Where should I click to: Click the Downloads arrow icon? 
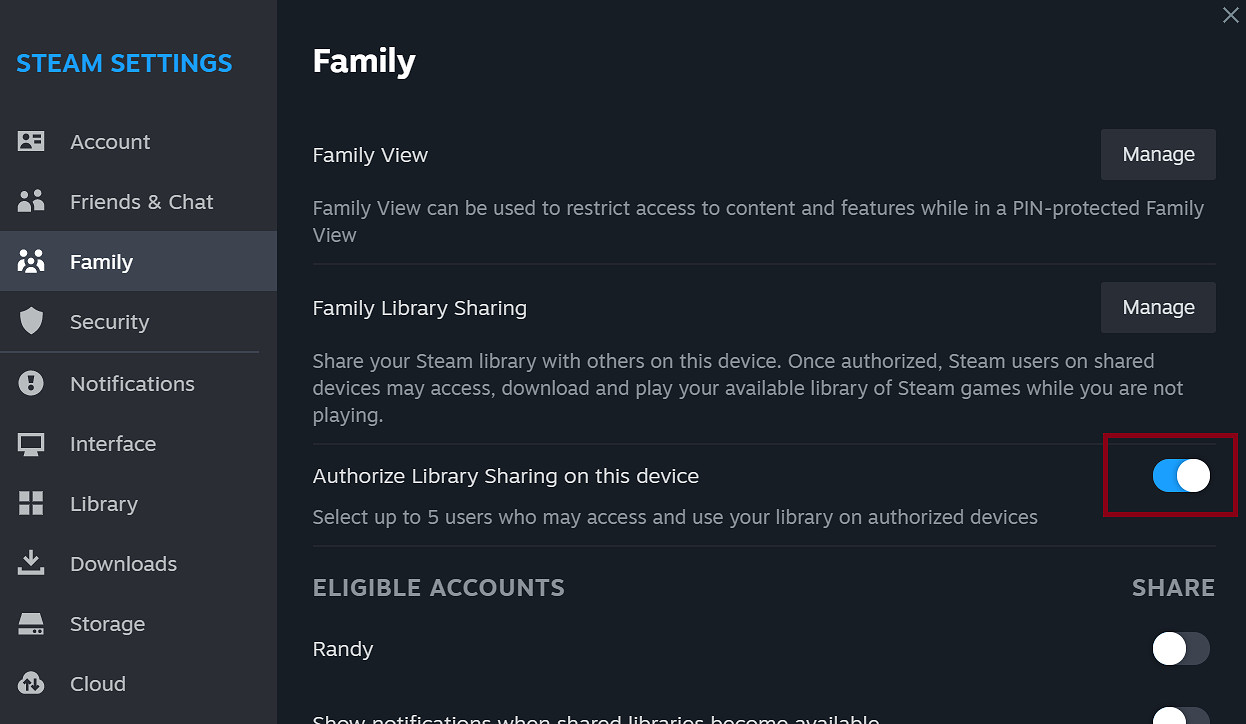click(x=31, y=564)
